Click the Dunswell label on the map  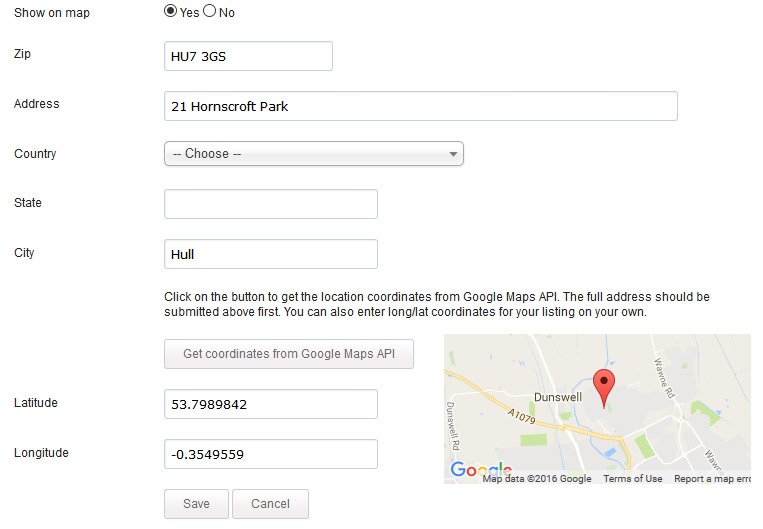pos(557,397)
